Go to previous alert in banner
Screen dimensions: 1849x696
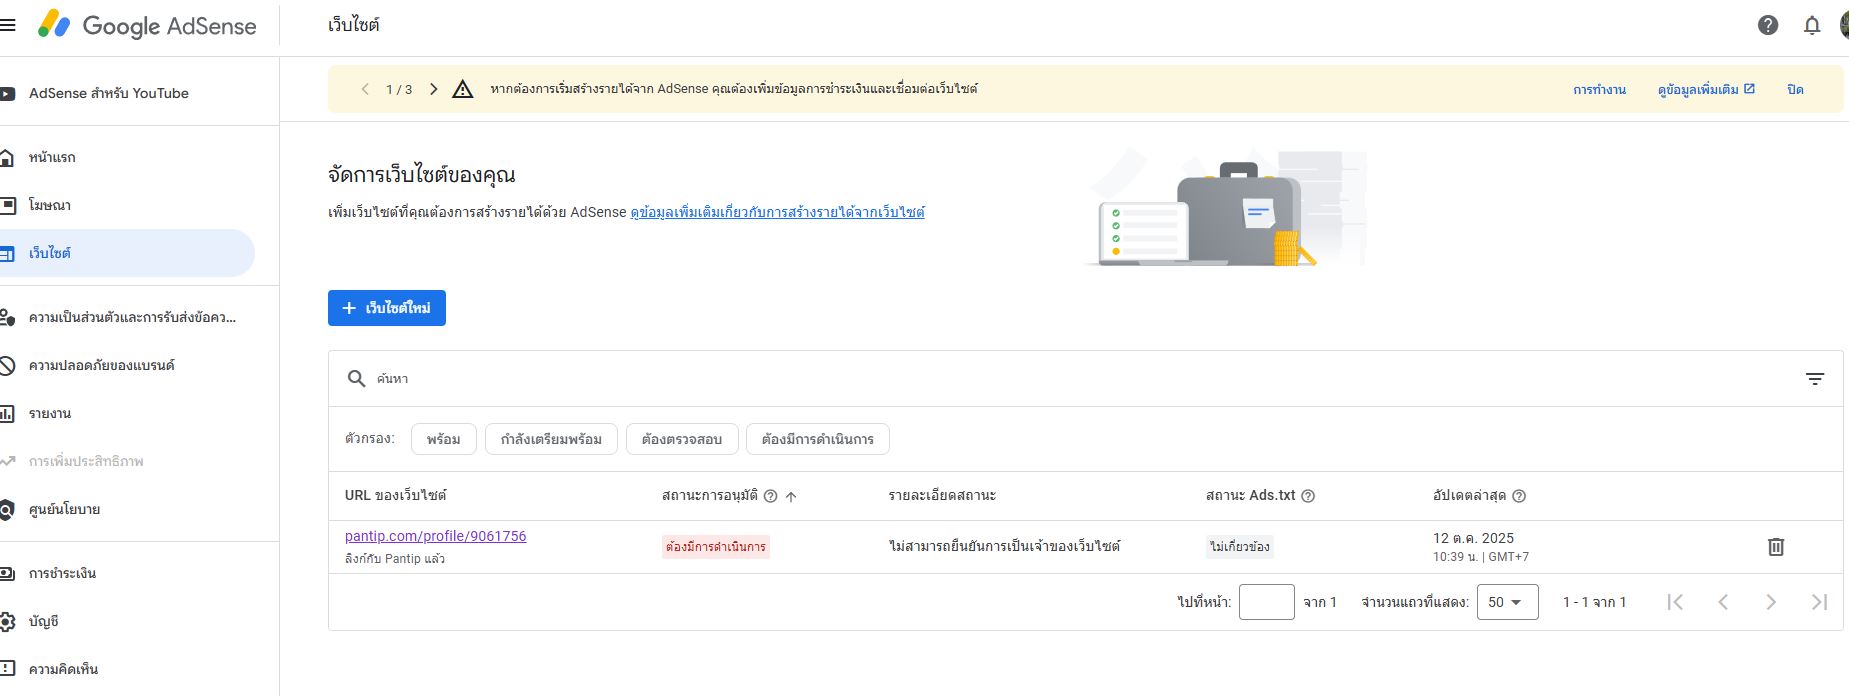(x=365, y=89)
